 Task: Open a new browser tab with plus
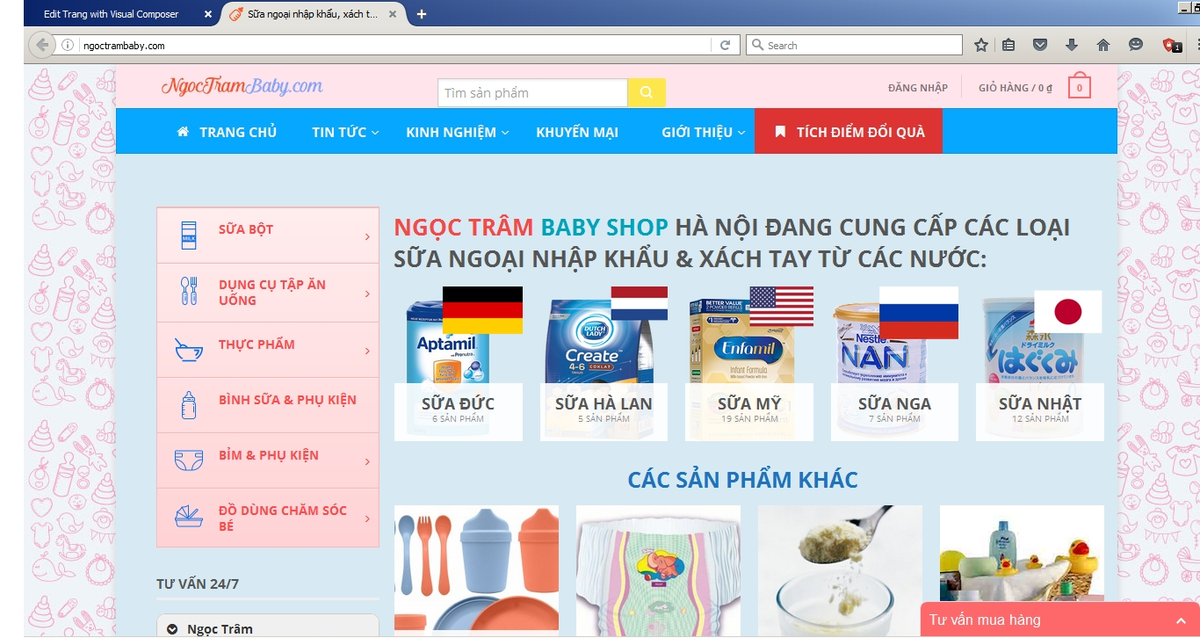click(x=422, y=14)
